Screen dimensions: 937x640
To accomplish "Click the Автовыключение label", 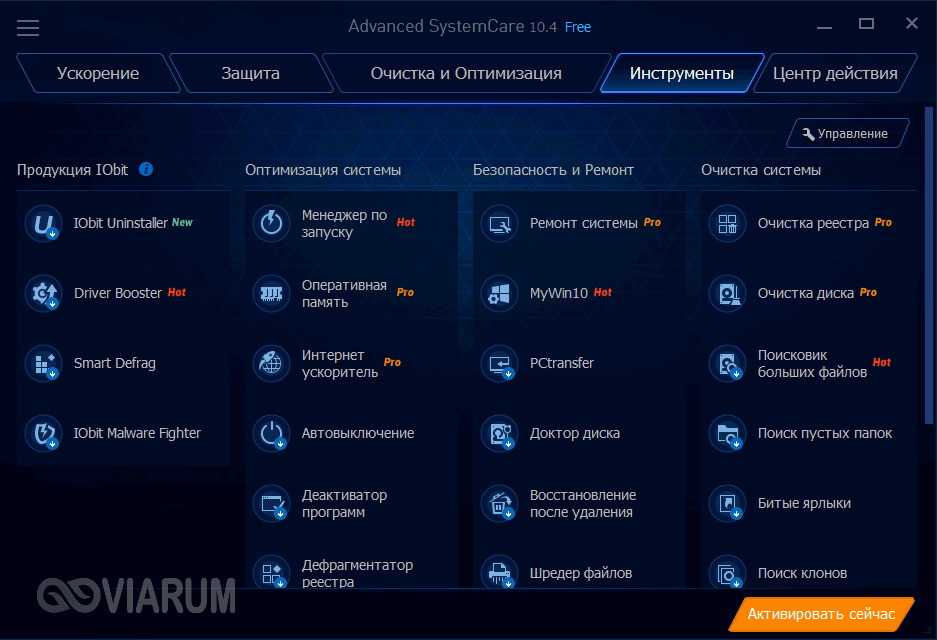I will pyautogui.click(x=358, y=433).
